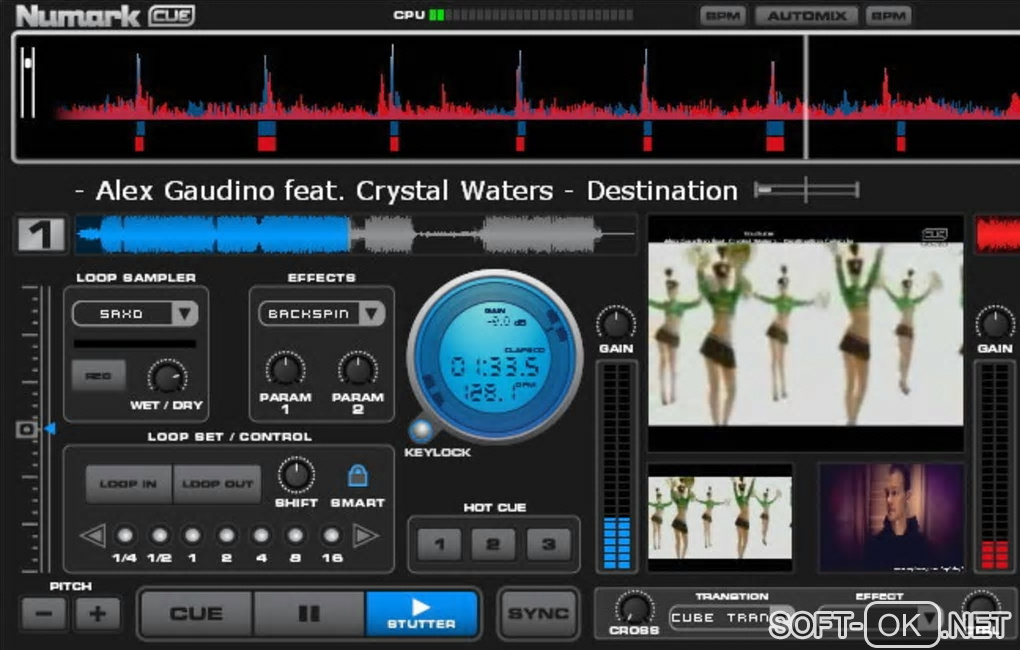Trigger Hot Cue 1
The width and height of the screenshot is (1020, 650).
(439, 544)
